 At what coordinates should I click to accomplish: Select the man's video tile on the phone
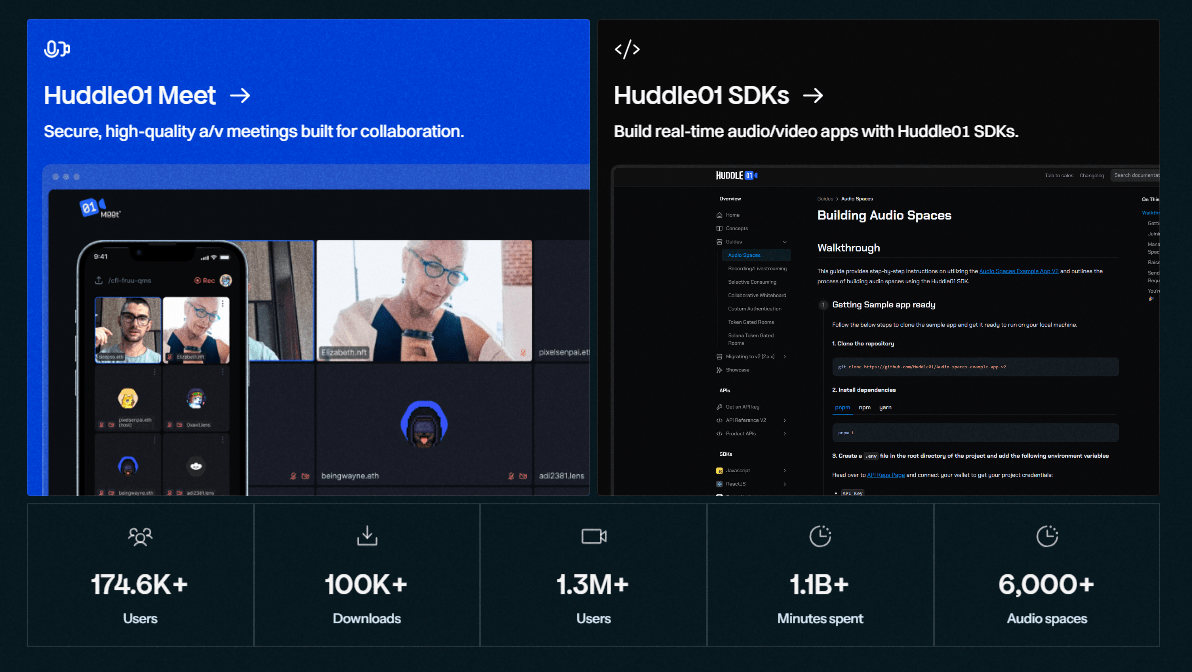128,330
